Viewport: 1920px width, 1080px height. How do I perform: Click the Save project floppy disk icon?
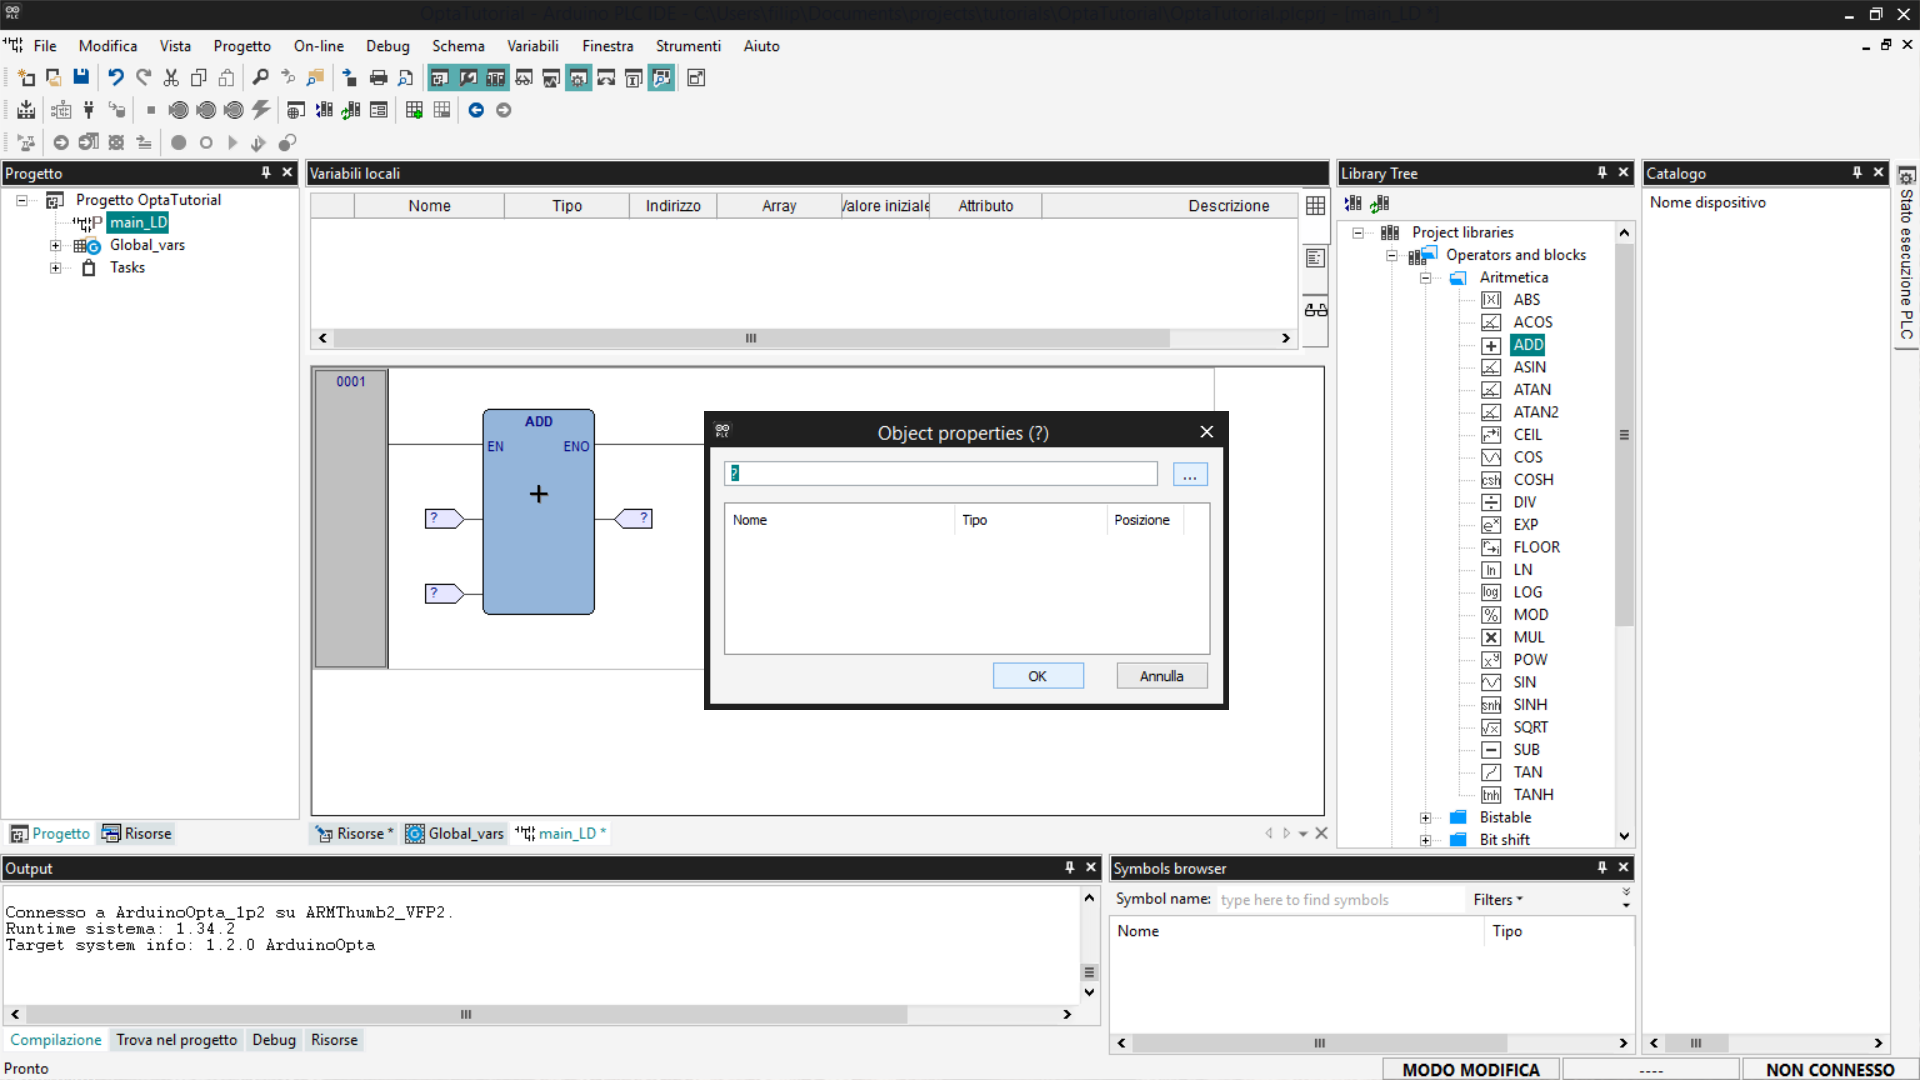[x=81, y=77]
